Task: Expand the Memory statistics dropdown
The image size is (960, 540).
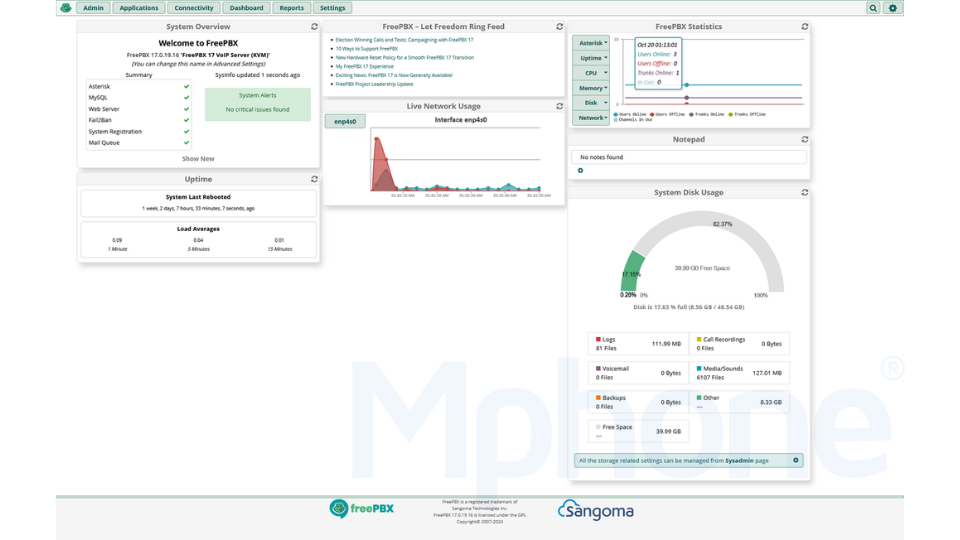Action: click(x=591, y=88)
